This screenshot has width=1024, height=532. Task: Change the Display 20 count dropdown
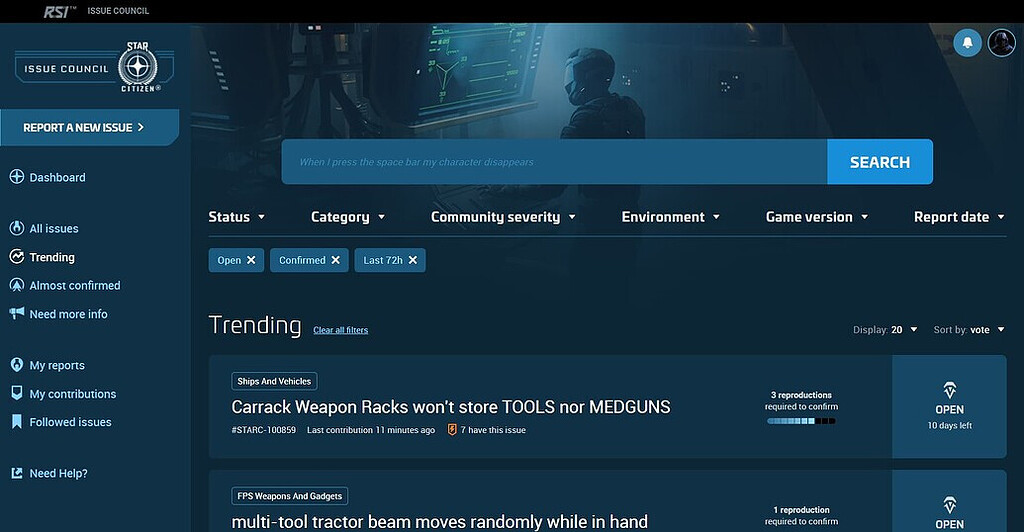click(885, 330)
